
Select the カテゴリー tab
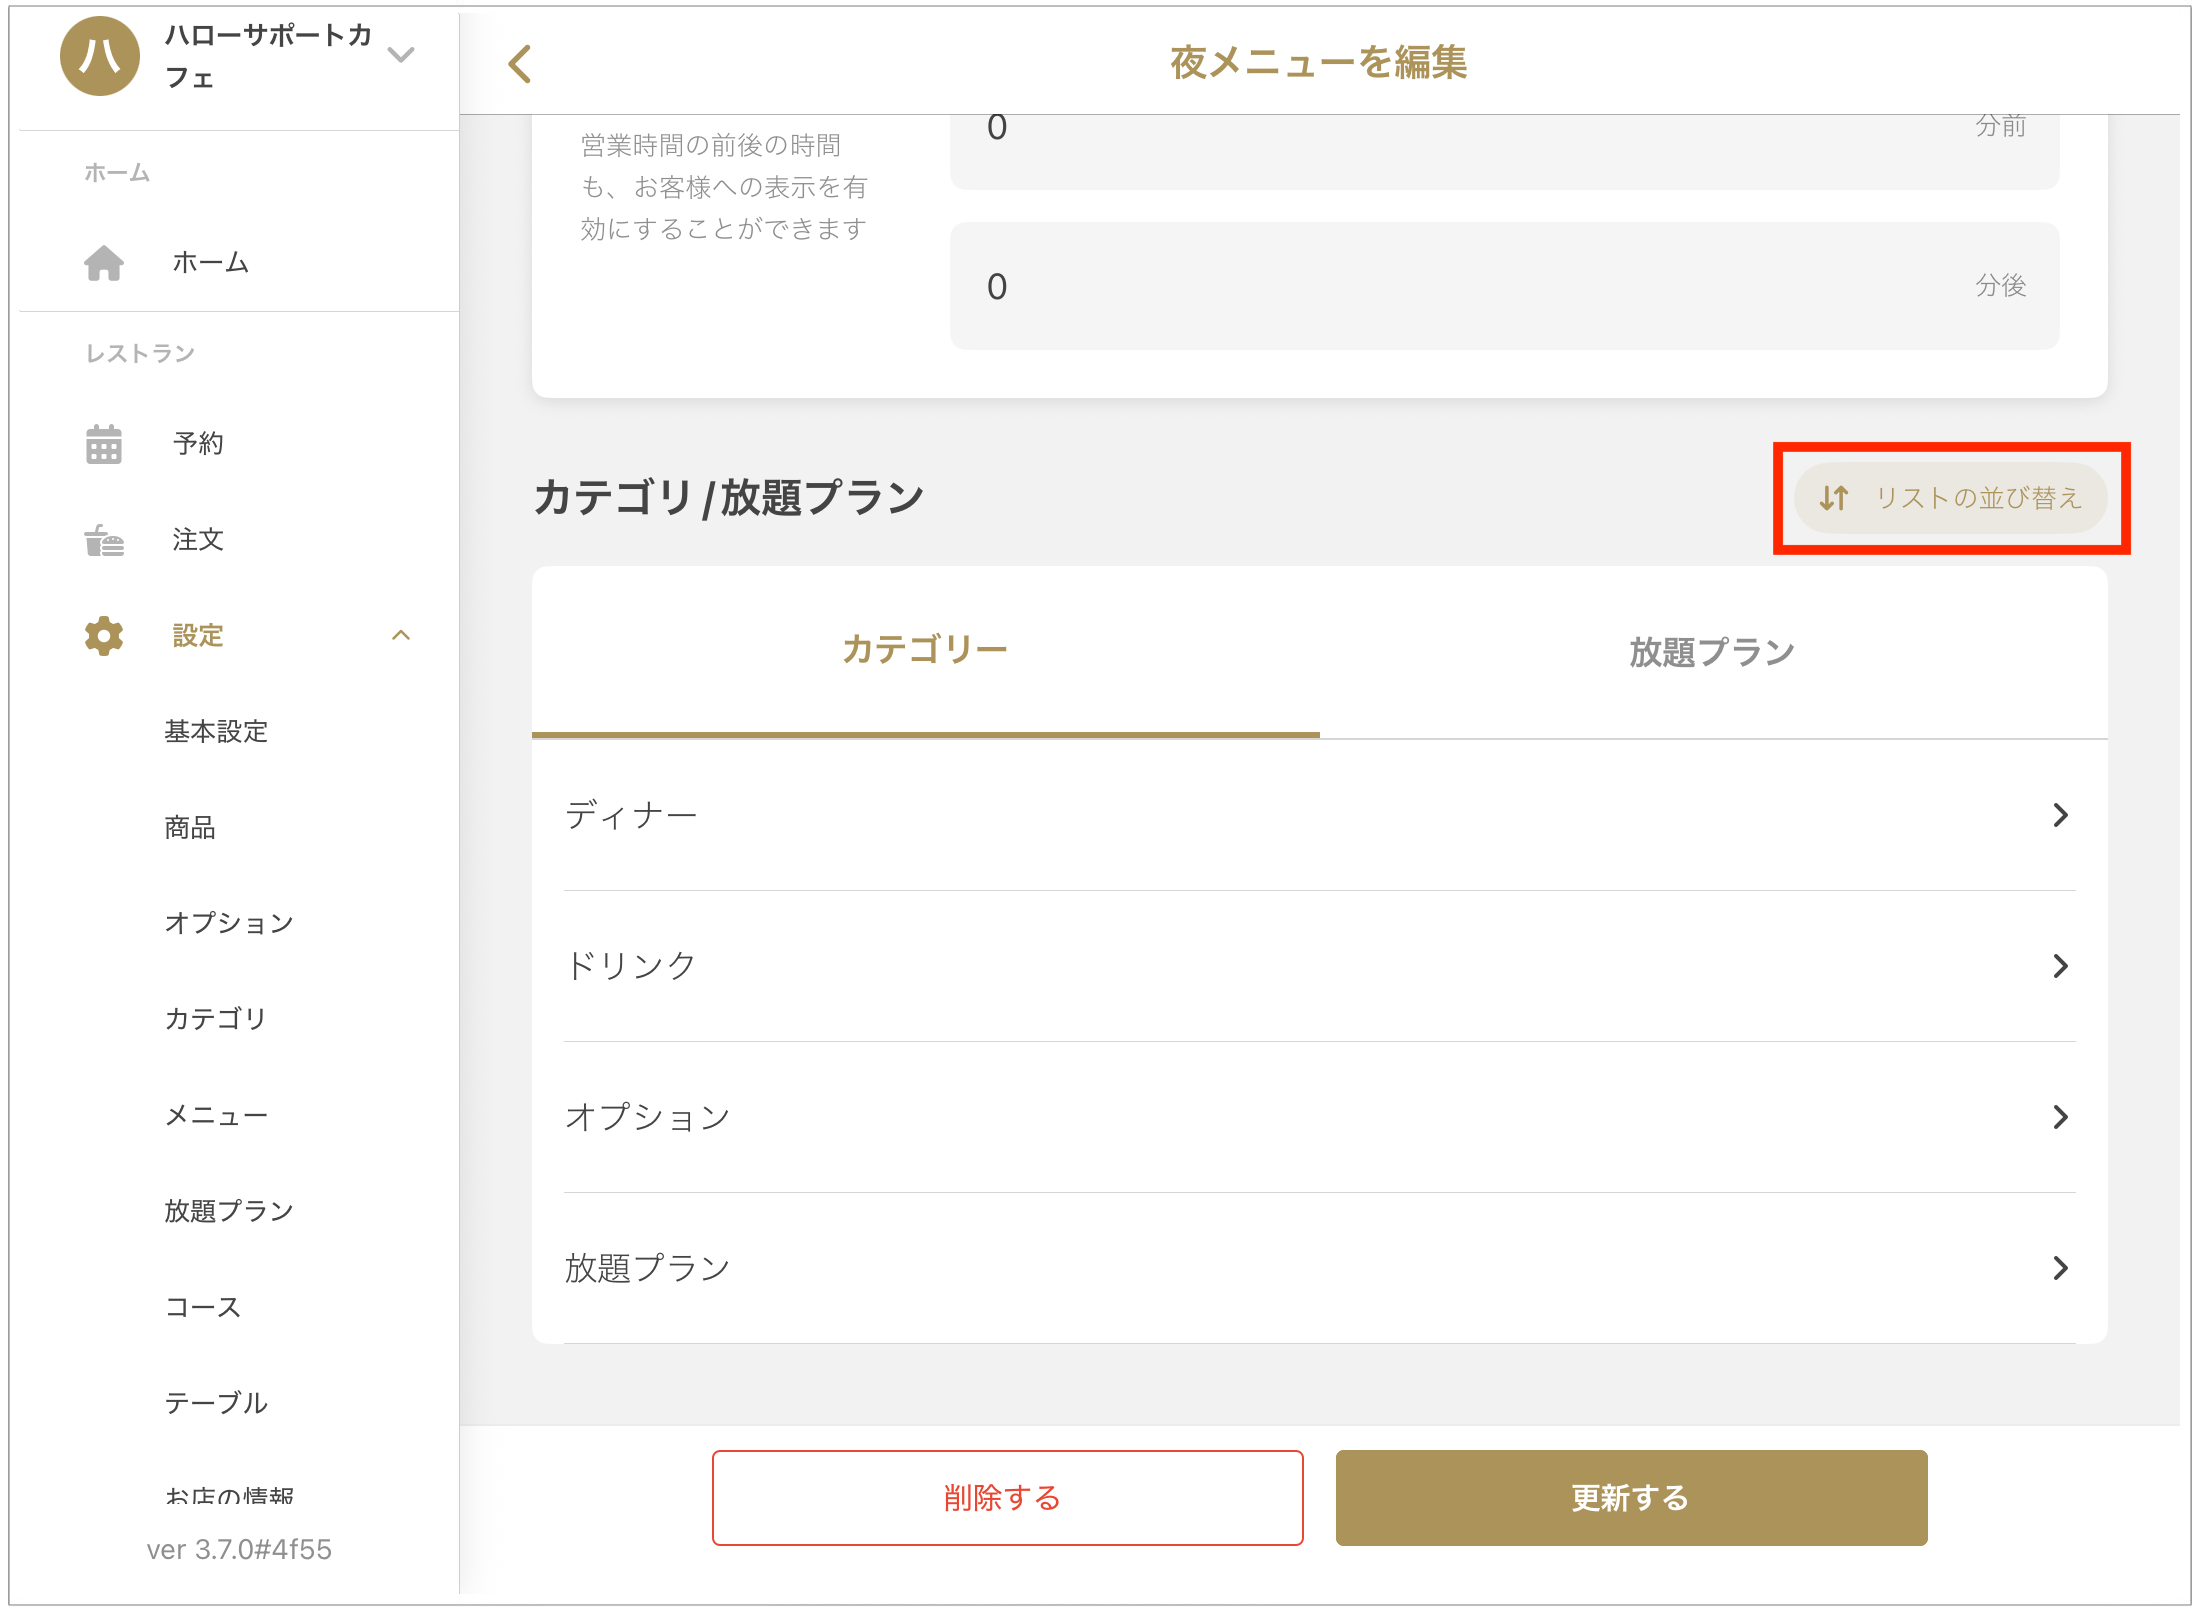pos(925,651)
